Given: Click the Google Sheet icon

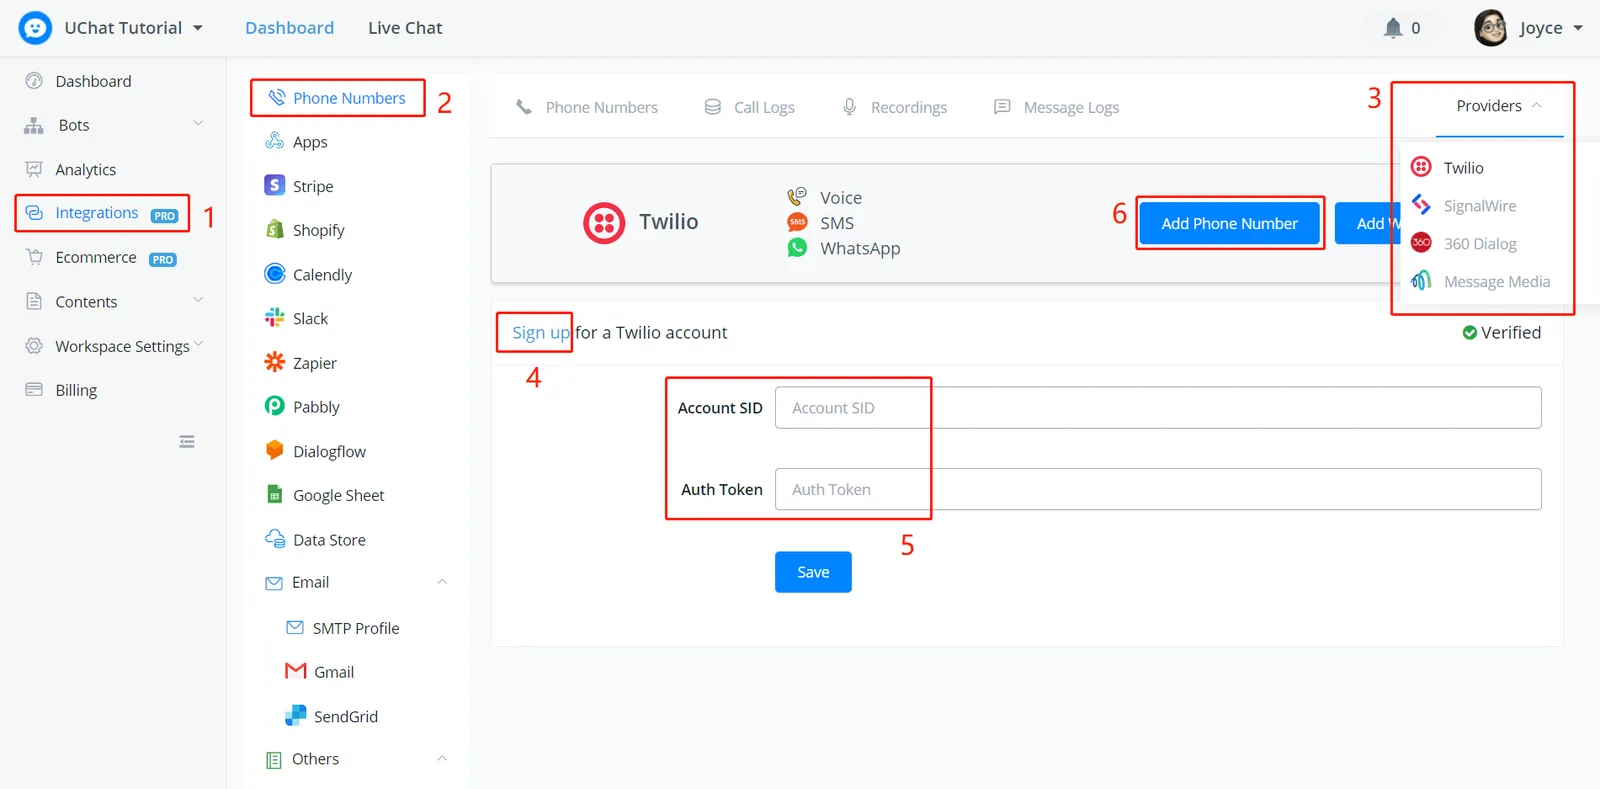Looking at the screenshot, I should pos(274,494).
